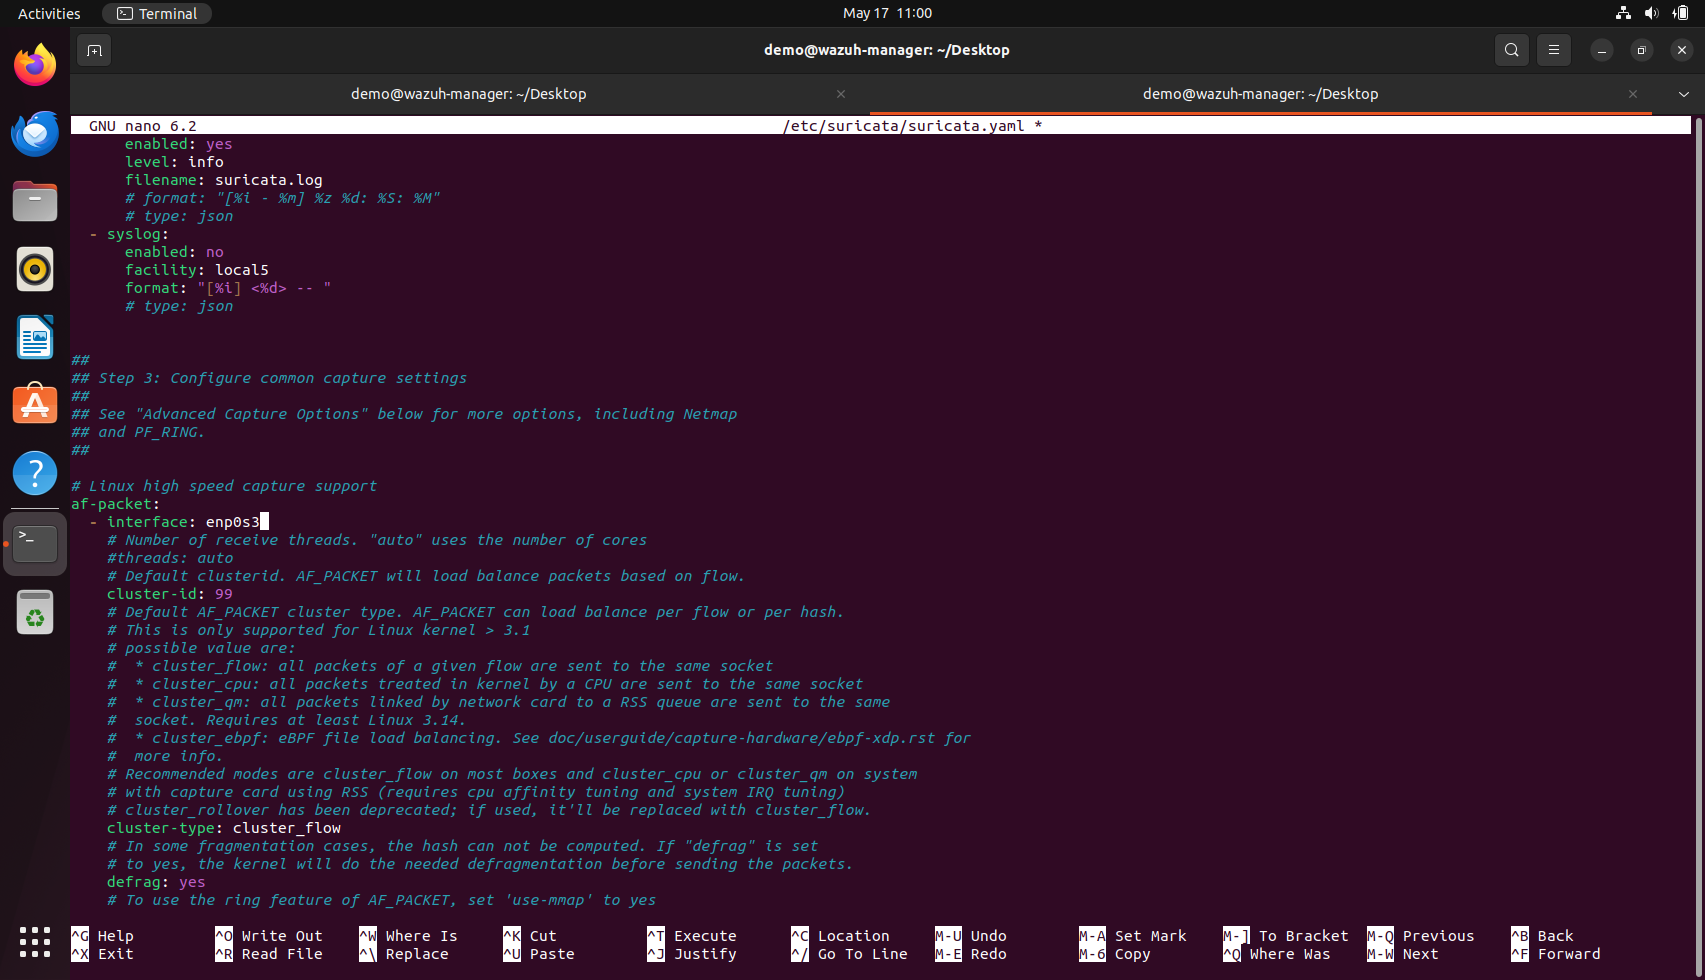Click the cluster-type cluster_flow line

224,828
